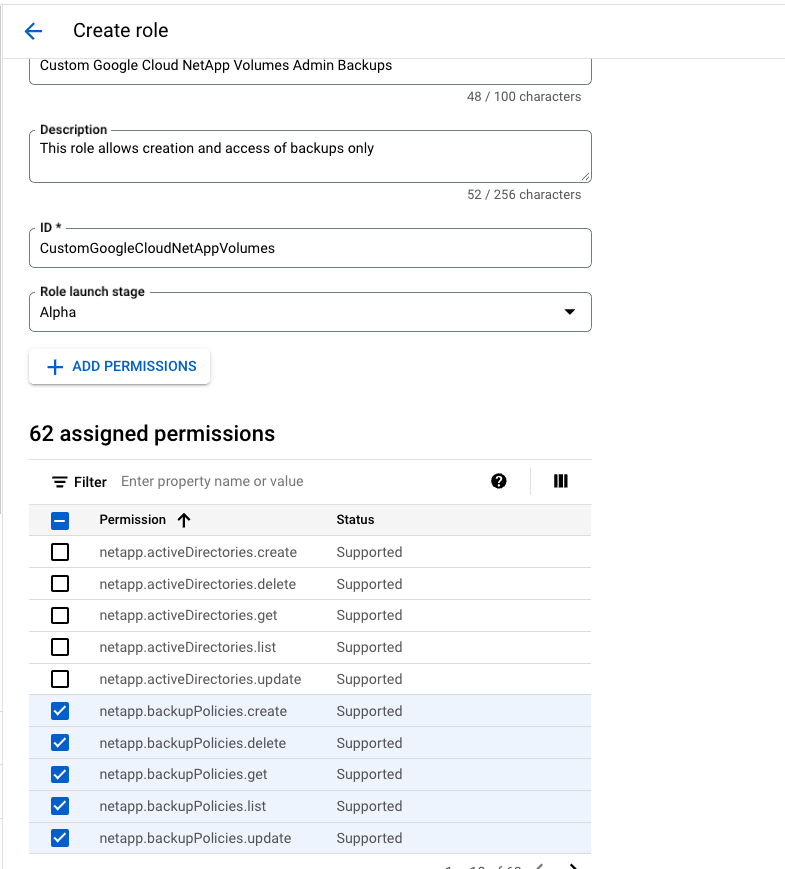Click the plus icon on Add Permissions
Viewport: 785px width, 869px height.
pyautogui.click(x=55, y=367)
